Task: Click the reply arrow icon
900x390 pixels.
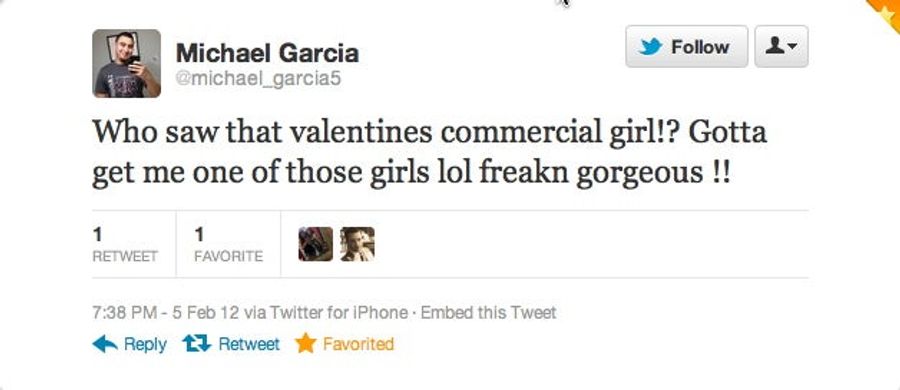Action: pyautogui.click(x=104, y=344)
